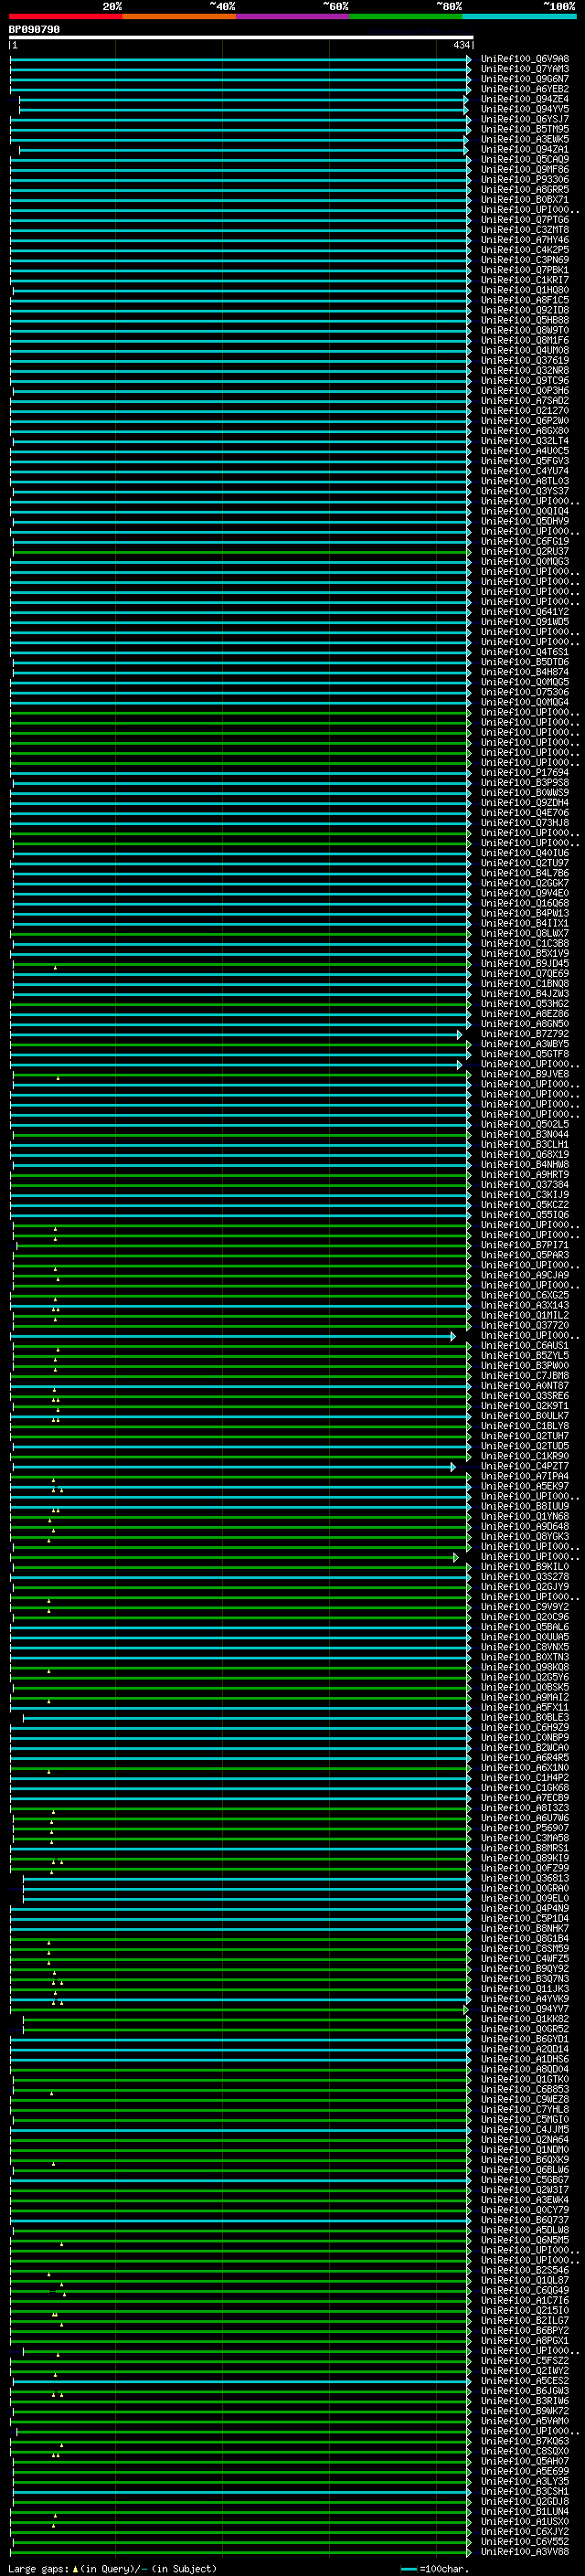Open the UniRef100_Q6V9A8 hit label
Viewport: 585px width, 2576px height.
[524, 59]
